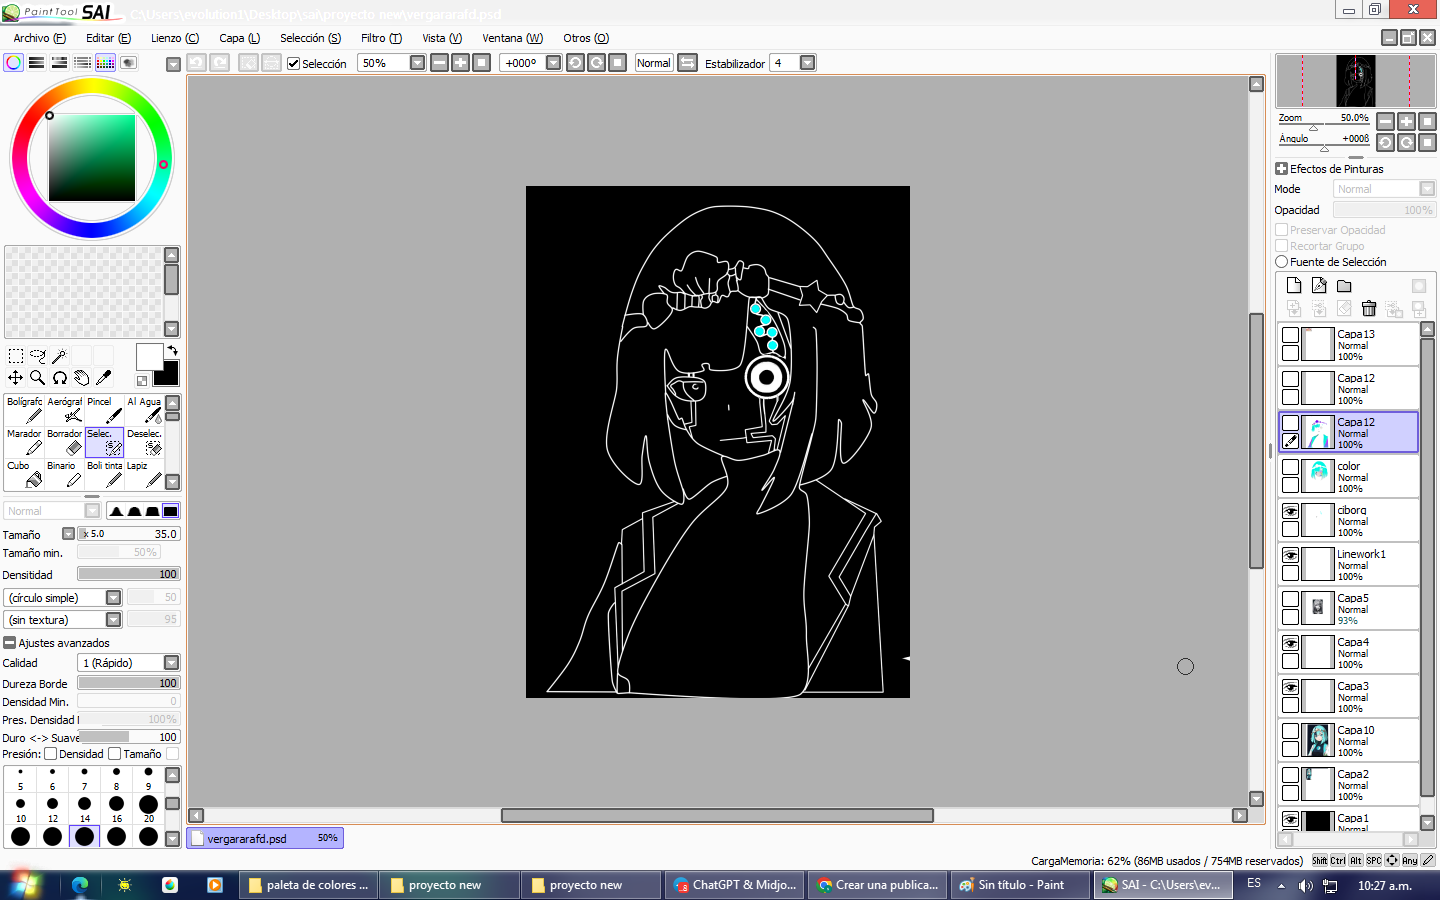Enable Recortar Grupo checkbox
Image resolution: width=1440 pixels, height=900 pixels.
[x=1281, y=246]
